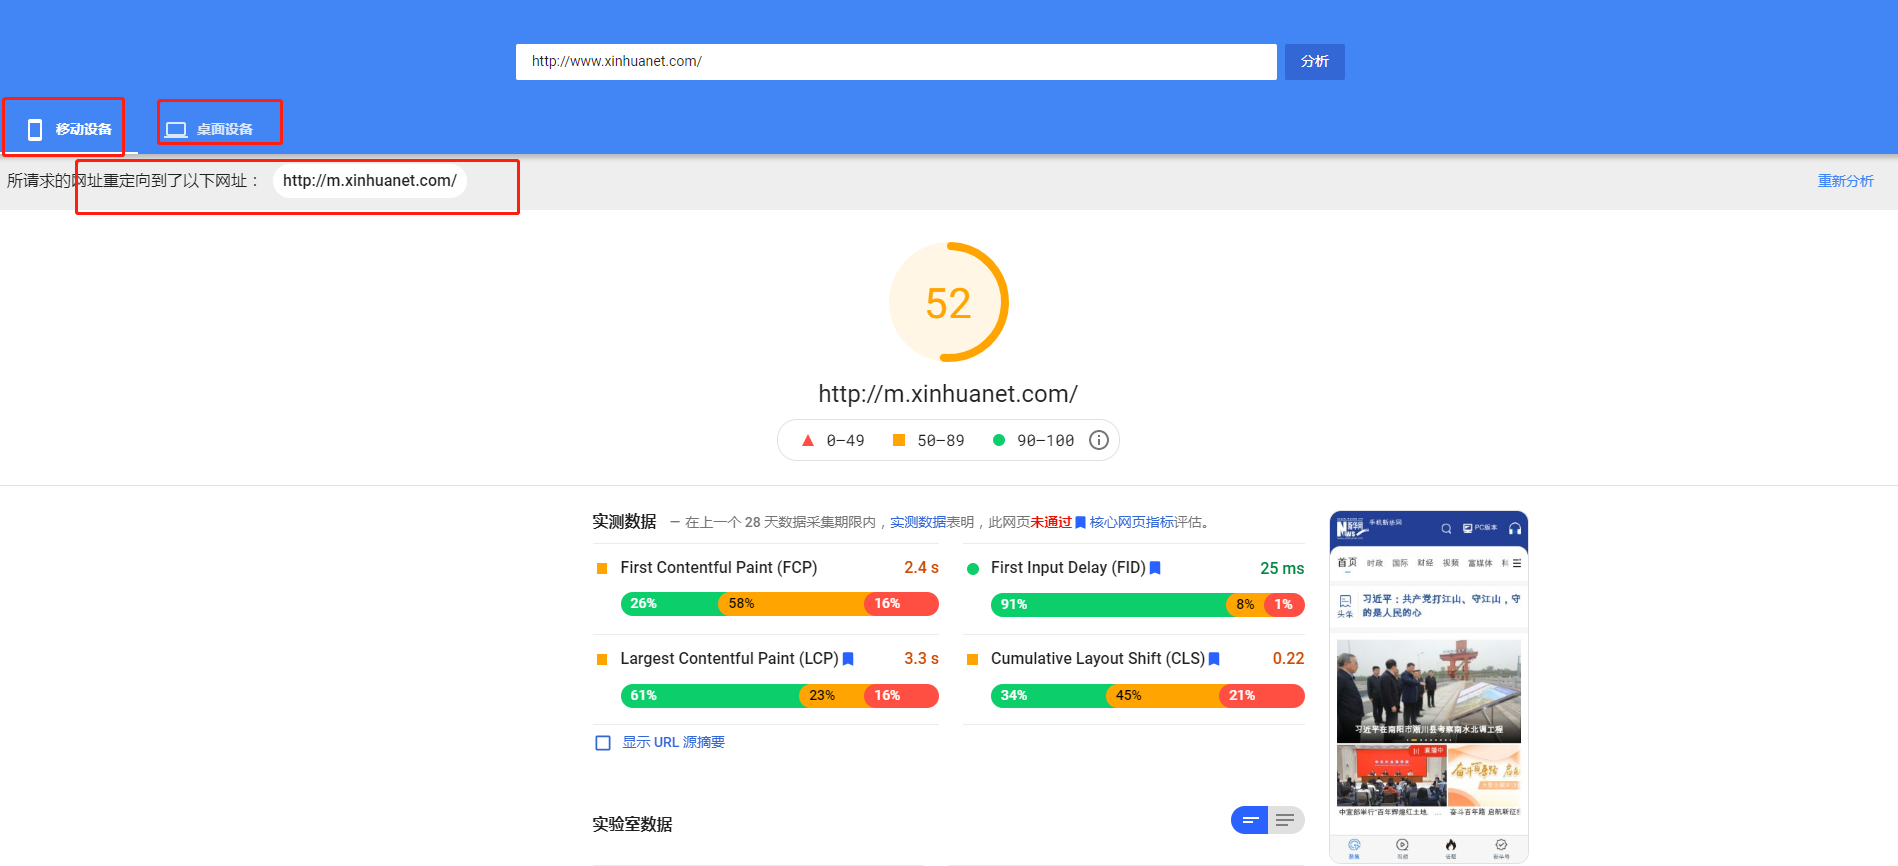Click the 实测数据 section heading
The width and height of the screenshot is (1898, 866).
[x=624, y=522]
